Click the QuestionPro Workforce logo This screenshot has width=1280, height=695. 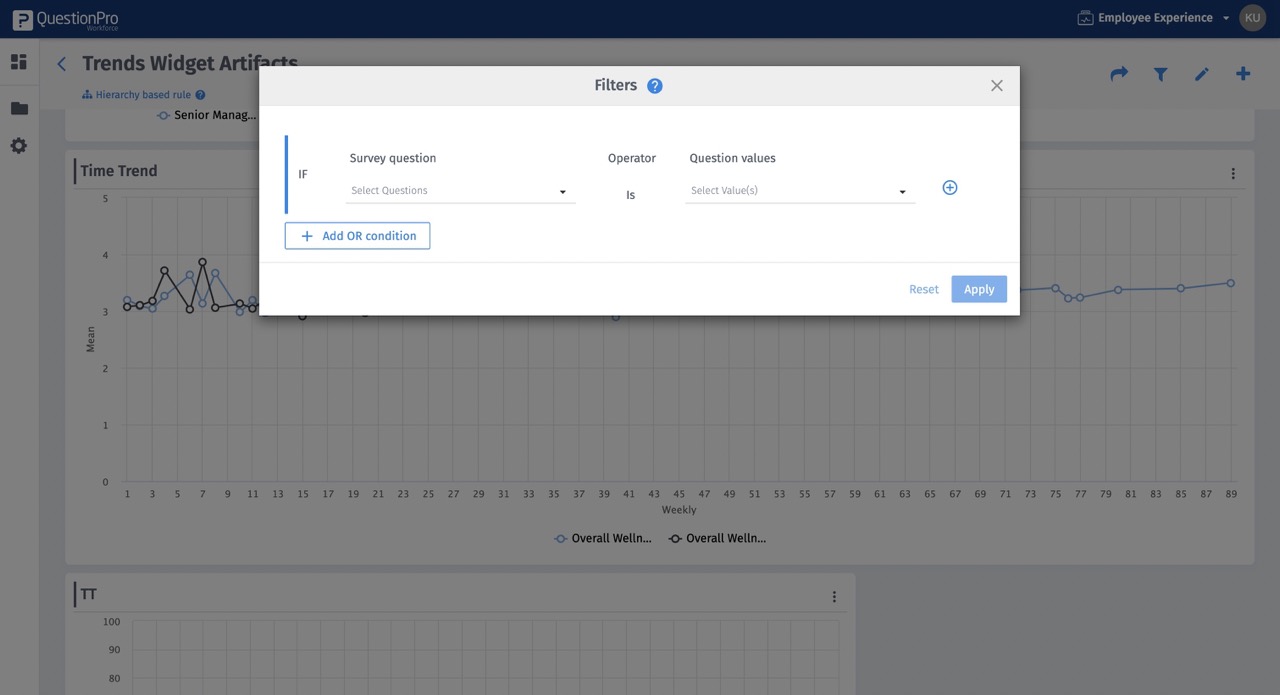pyautogui.click(x=66, y=19)
